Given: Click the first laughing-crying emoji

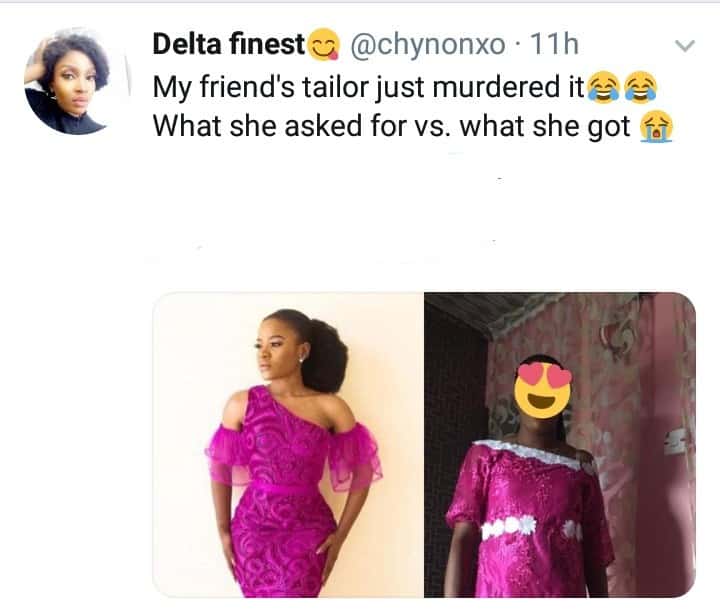Looking at the screenshot, I should click(603, 88).
